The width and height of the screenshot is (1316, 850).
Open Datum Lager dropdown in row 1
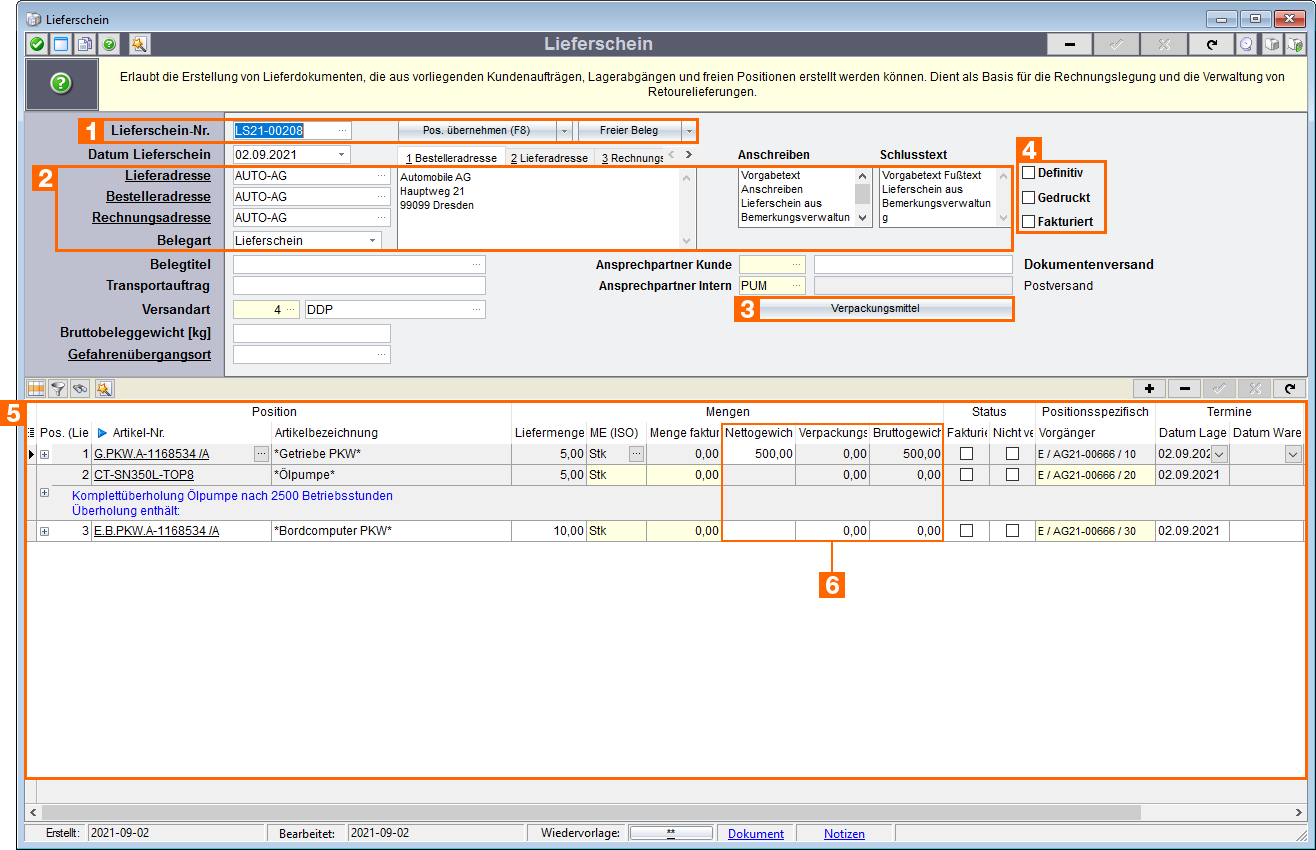1219,454
